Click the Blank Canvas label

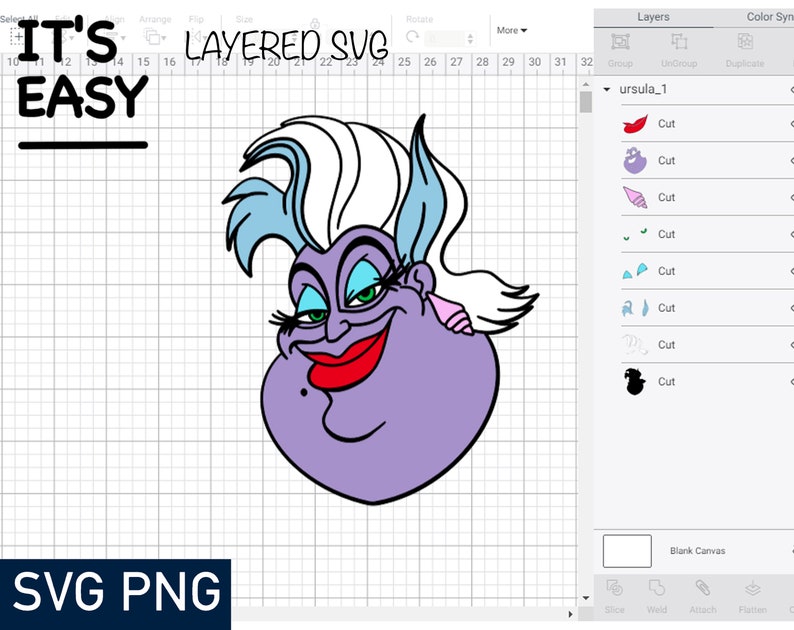tap(697, 550)
